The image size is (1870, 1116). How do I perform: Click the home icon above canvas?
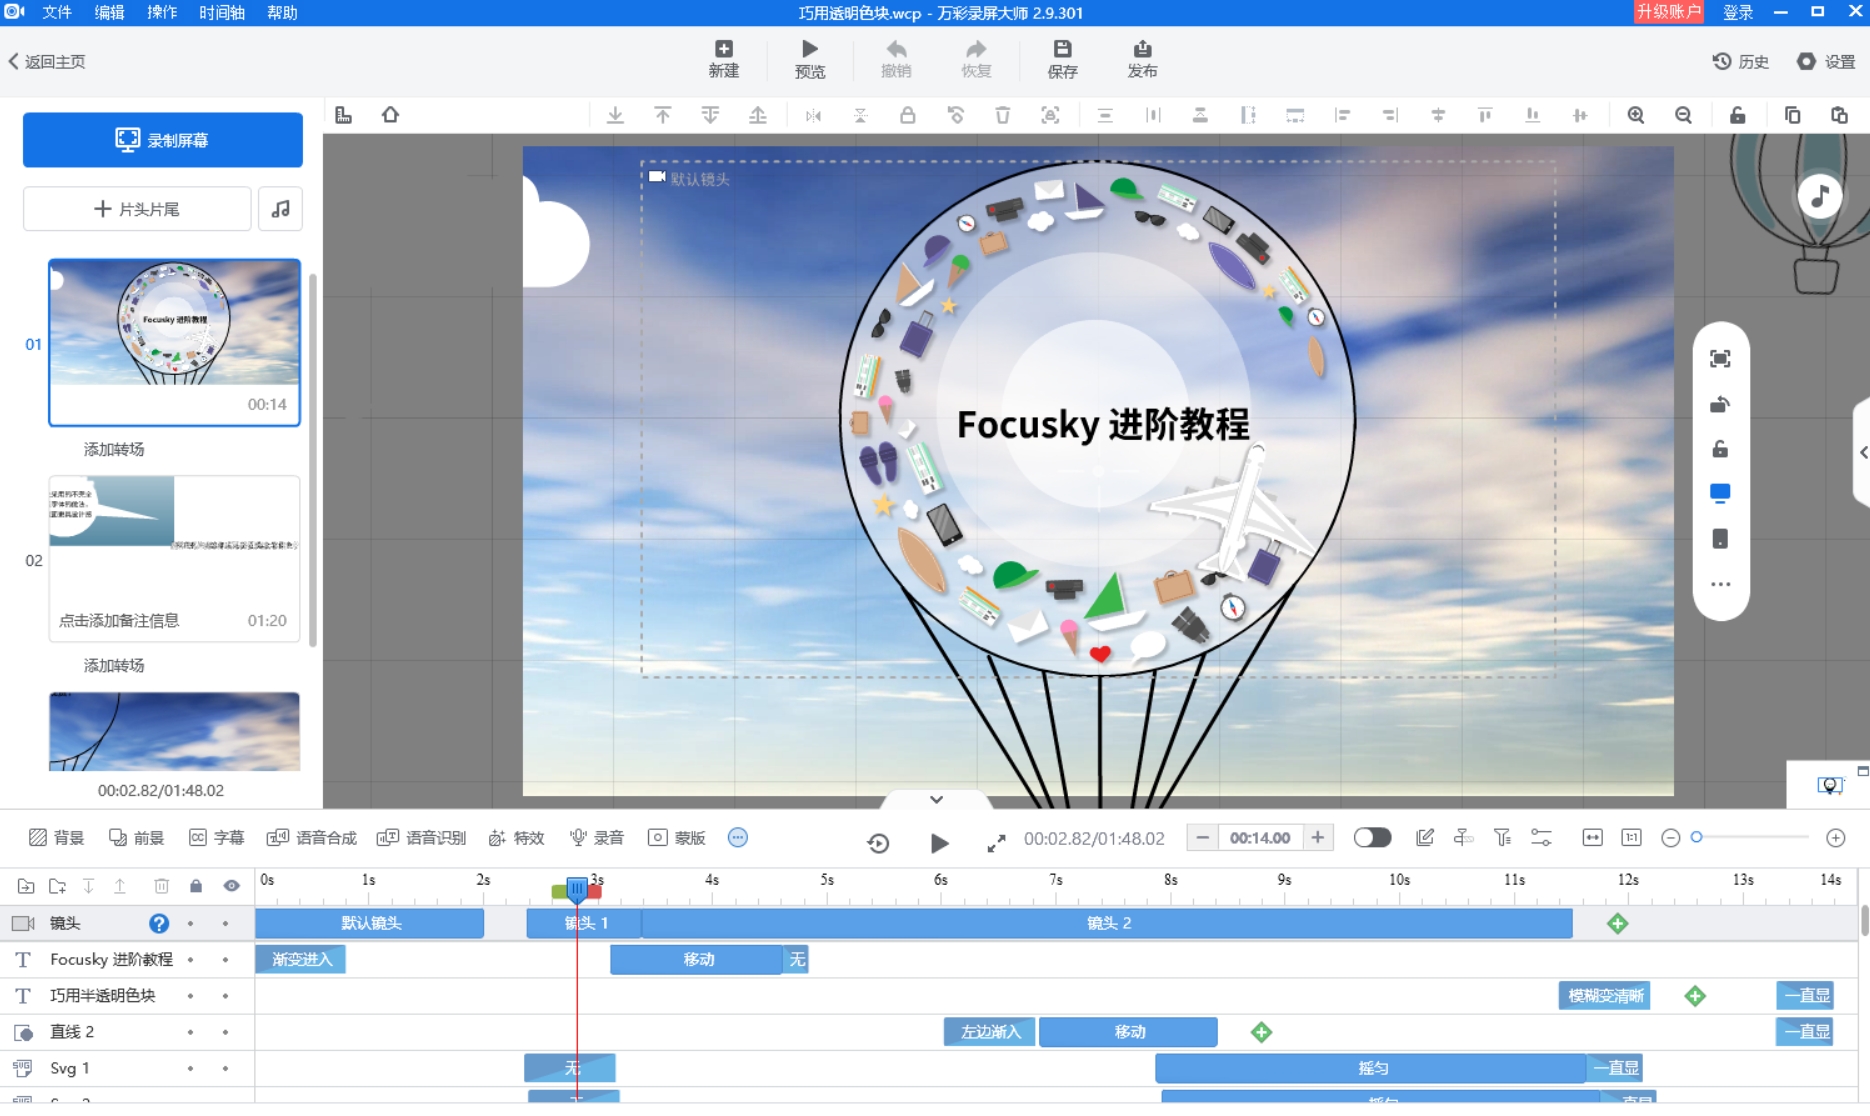click(x=390, y=115)
